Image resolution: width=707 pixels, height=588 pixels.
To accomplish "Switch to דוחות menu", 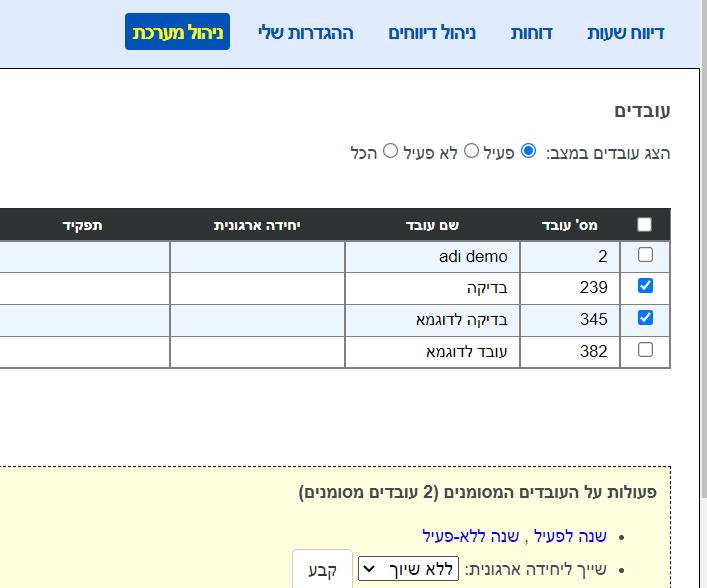I will tap(531, 33).
